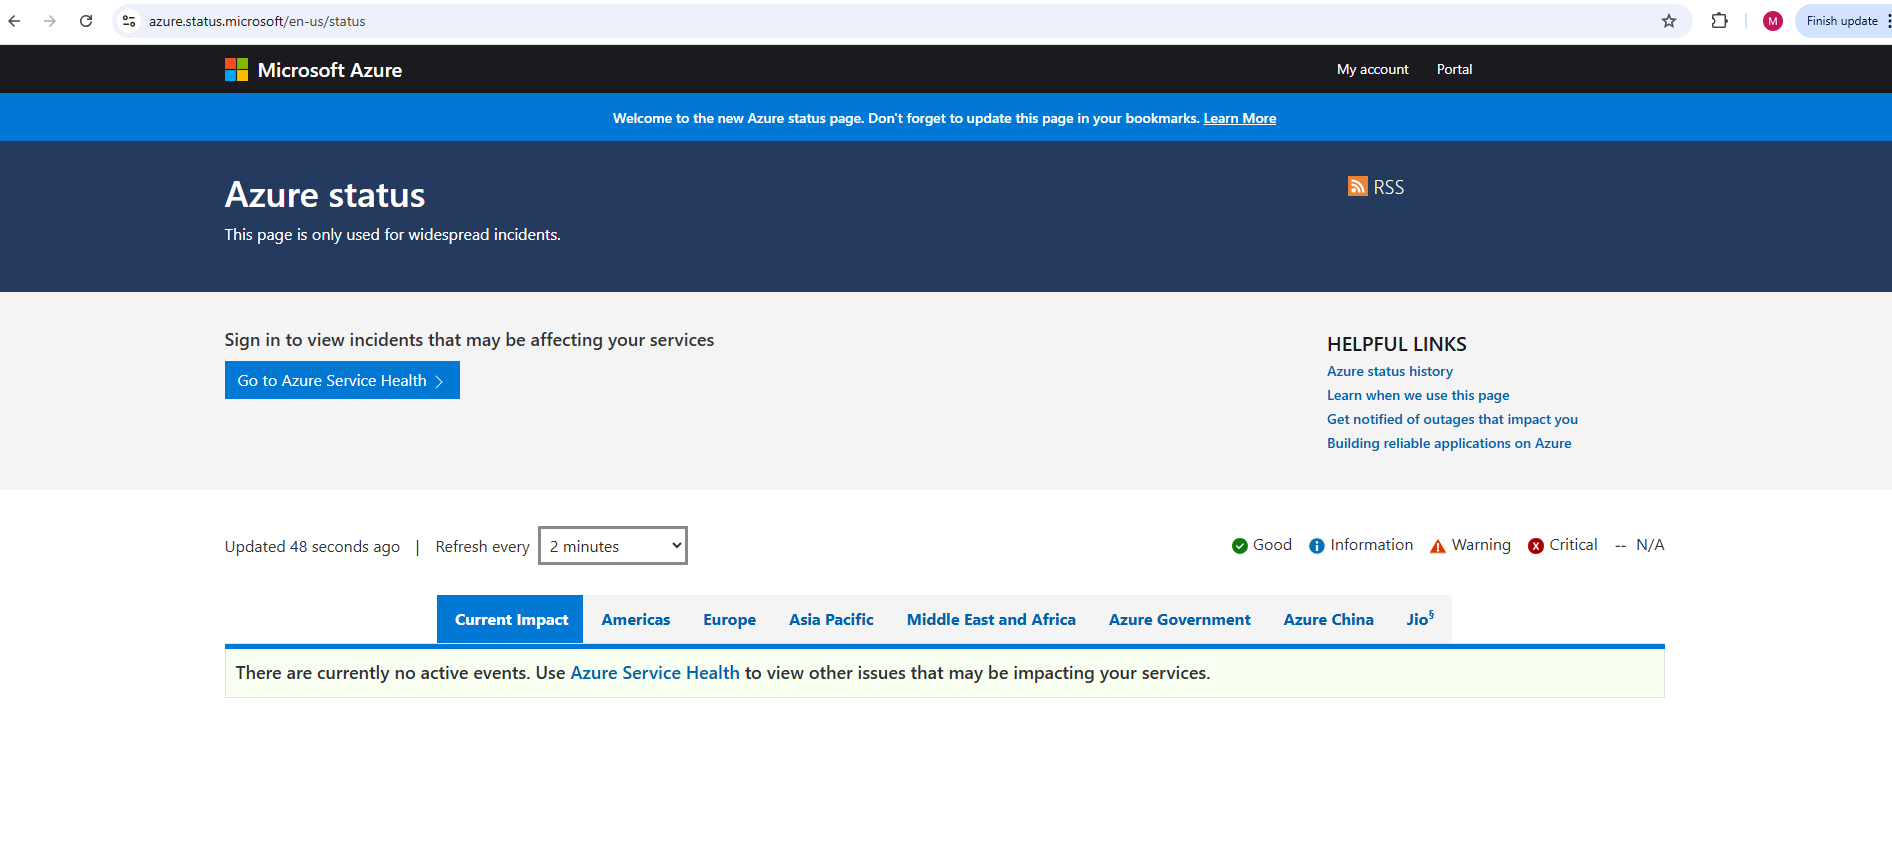Switch to the Americas tab
The image size is (1892, 851).
click(x=636, y=620)
